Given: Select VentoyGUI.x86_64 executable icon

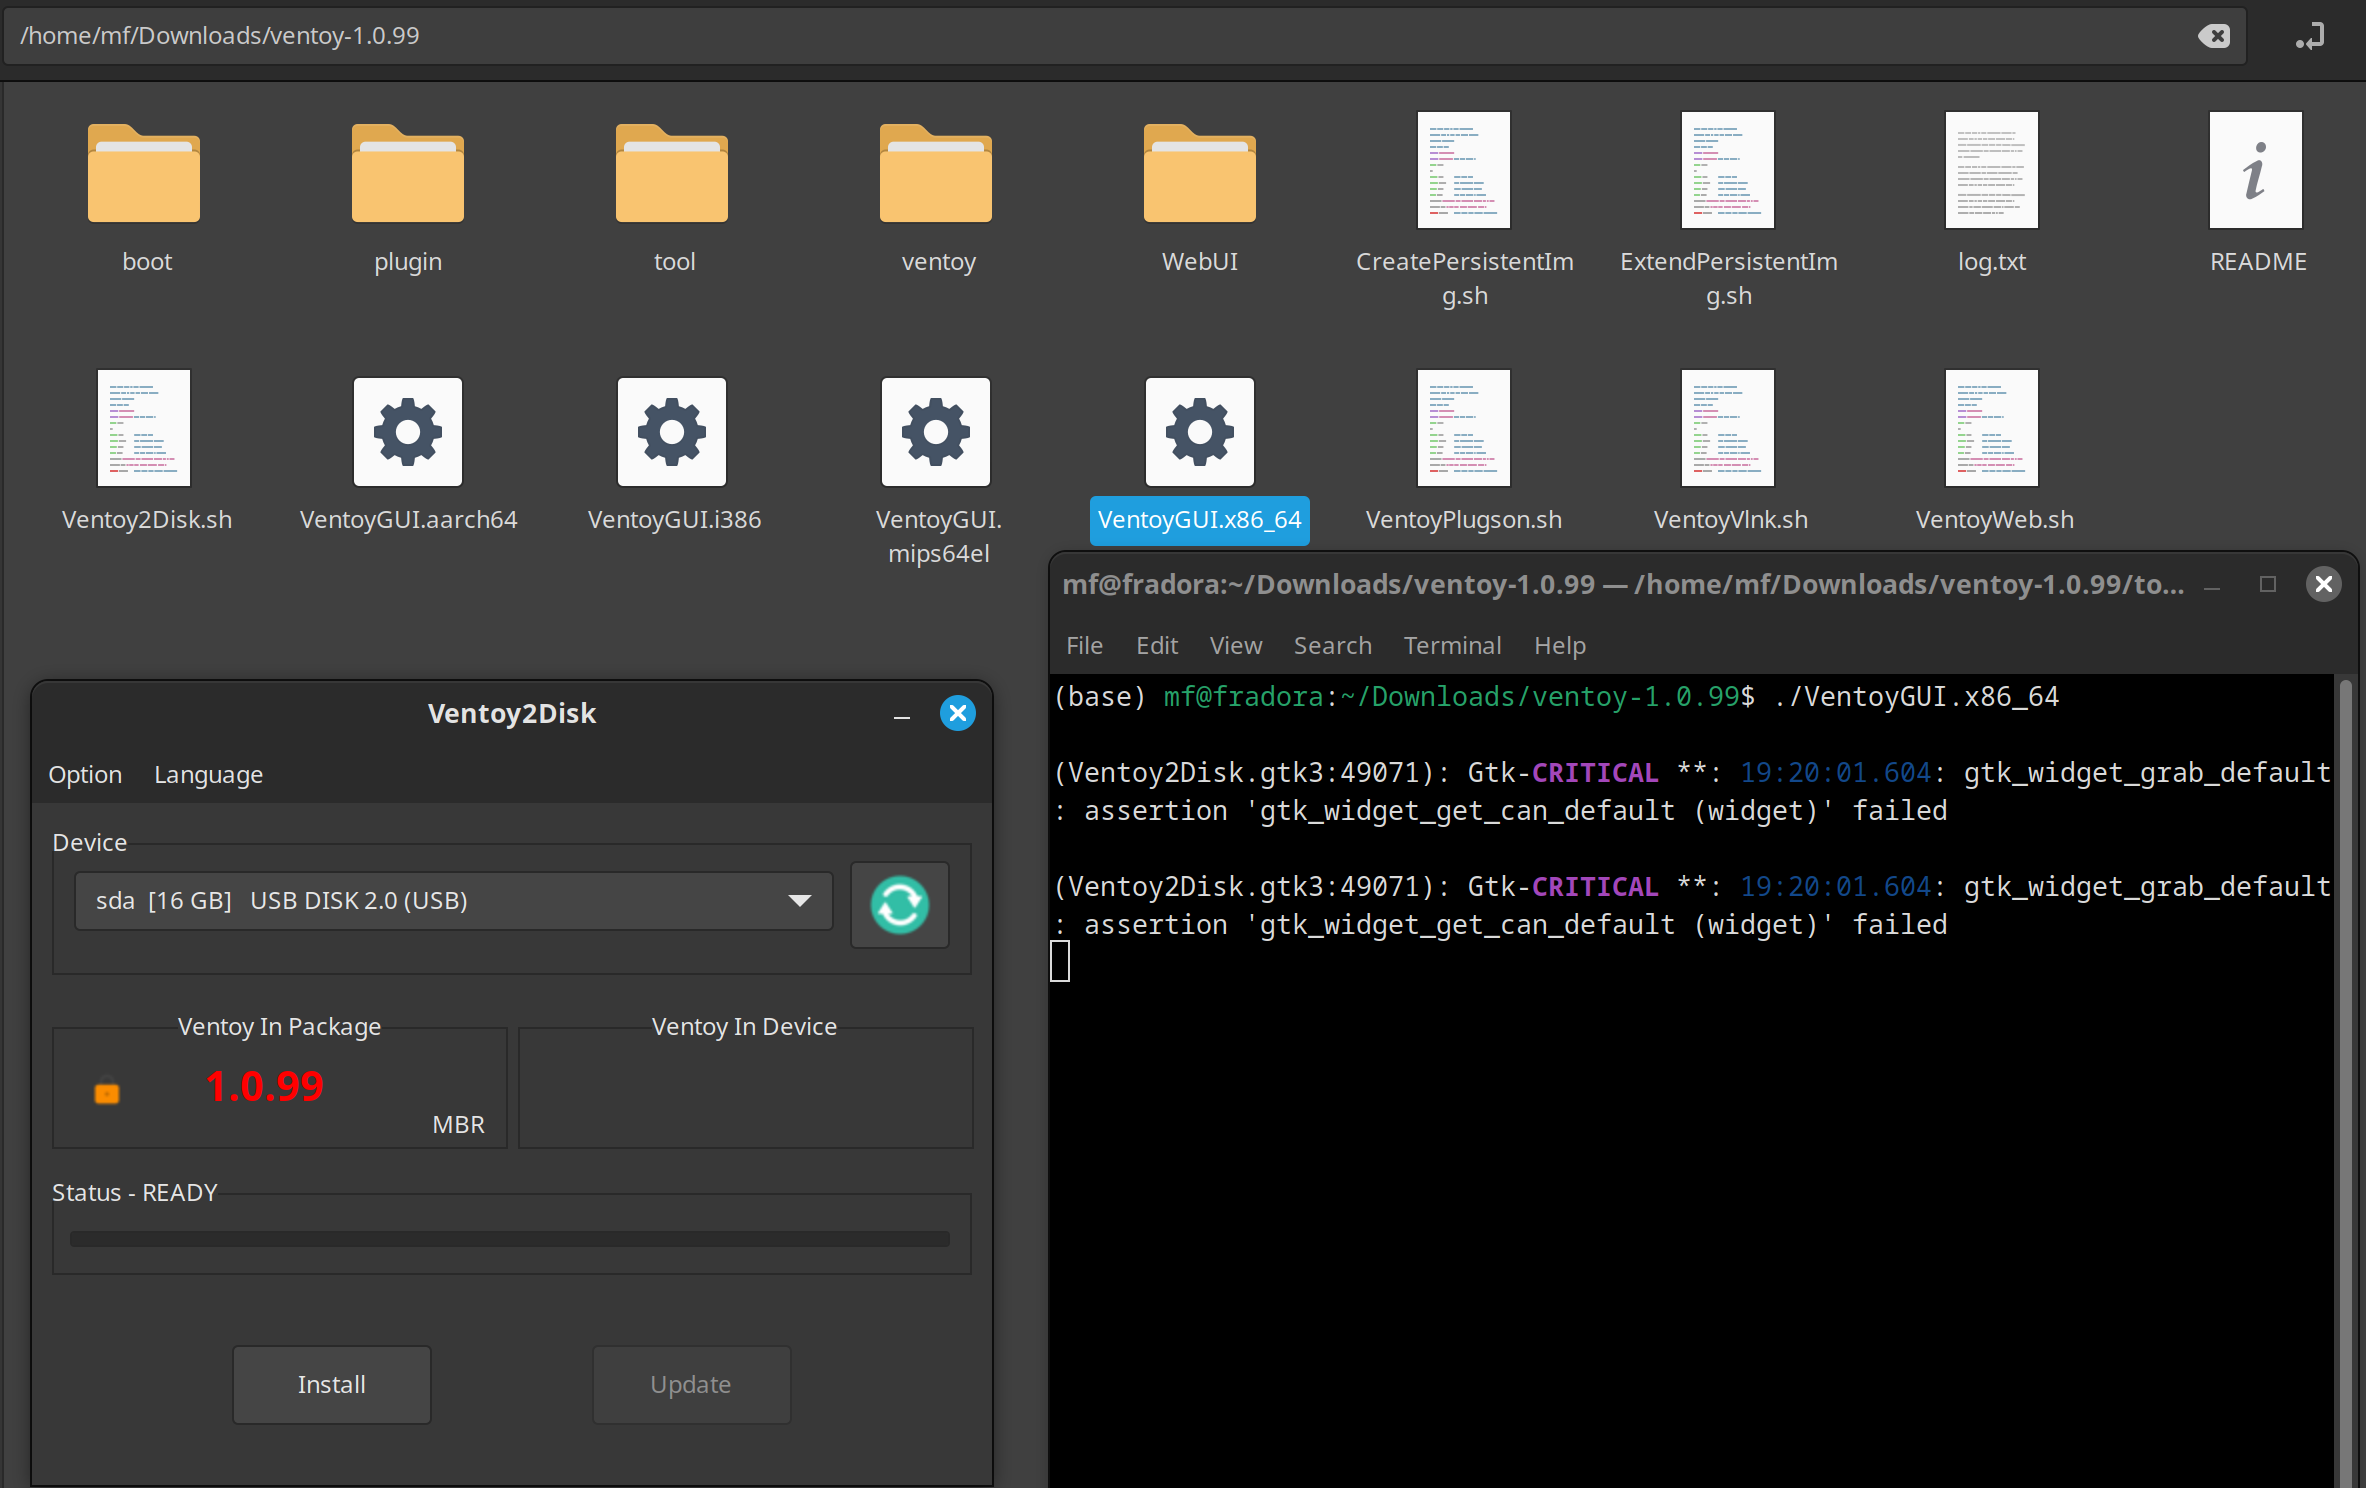Looking at the screenshot, I should [1200, 432].
